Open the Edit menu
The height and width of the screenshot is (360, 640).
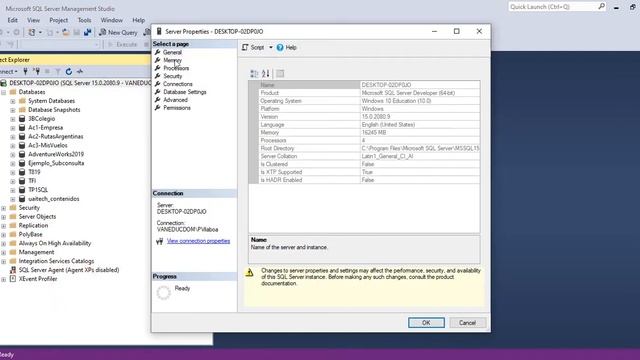tap(12, 20)
